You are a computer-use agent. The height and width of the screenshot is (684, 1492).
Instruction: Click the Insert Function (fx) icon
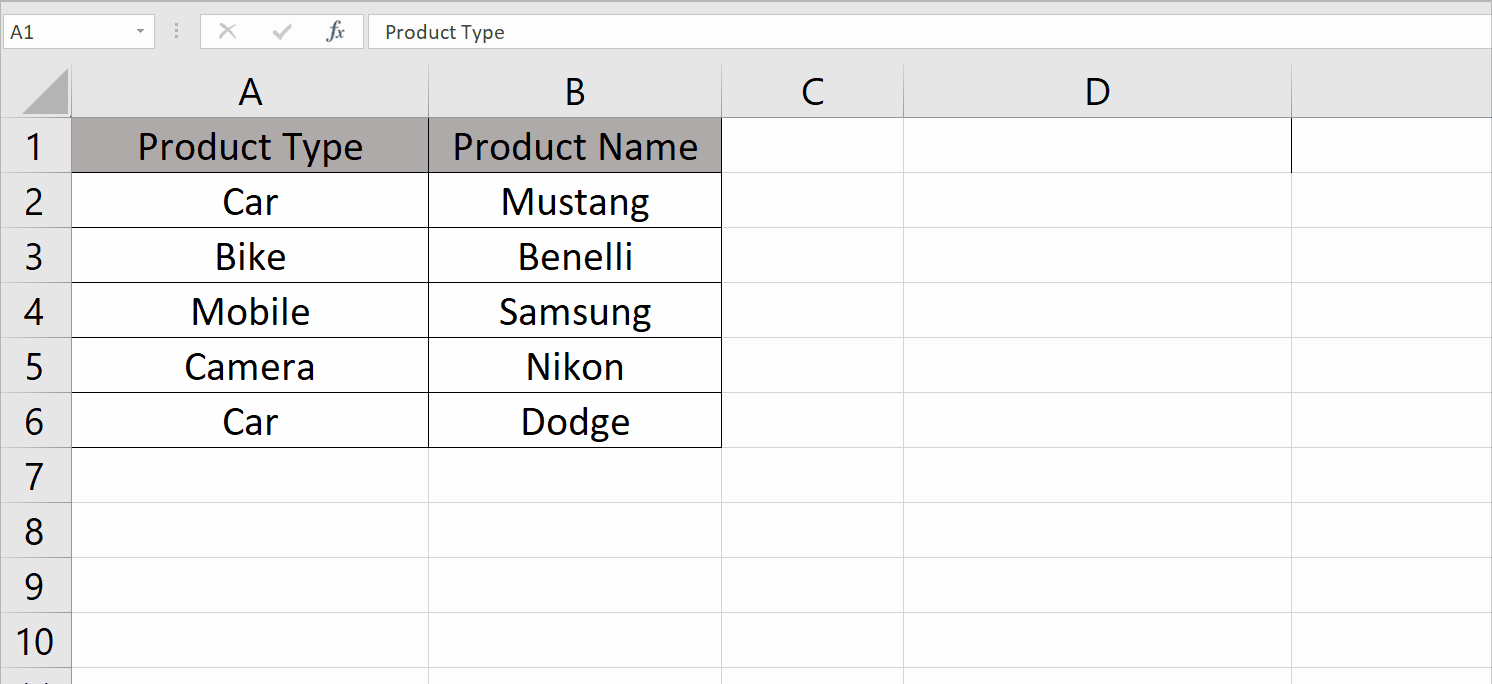click(x=337, y=31)
